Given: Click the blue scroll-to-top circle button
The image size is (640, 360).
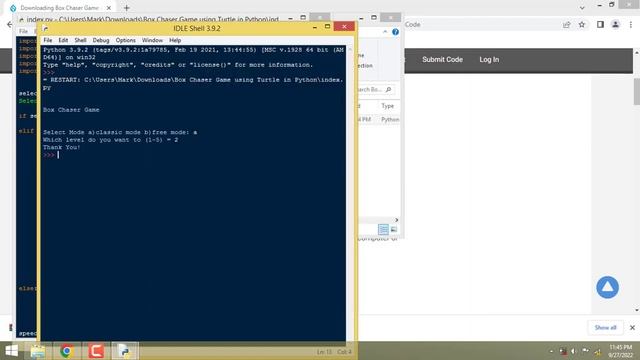Looking at the screenshot, I should click(x=607, y=287).
